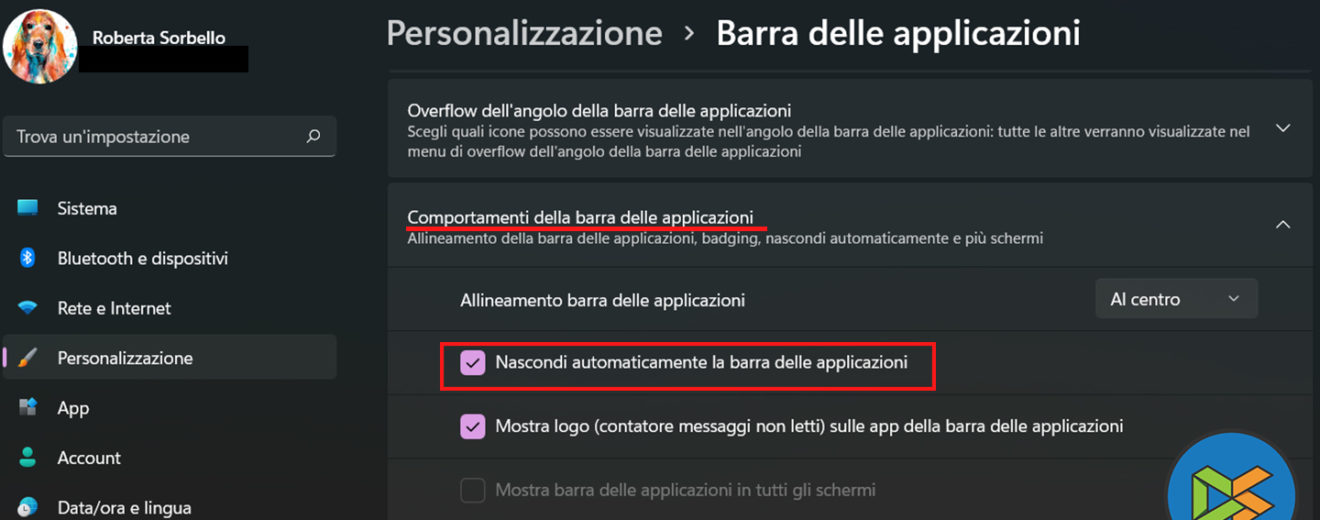The width and height of the screenshot is (1320, 520).
Task: Click Mostra barra in tutti gli schermi checkbox
Action: click(473, 491)
